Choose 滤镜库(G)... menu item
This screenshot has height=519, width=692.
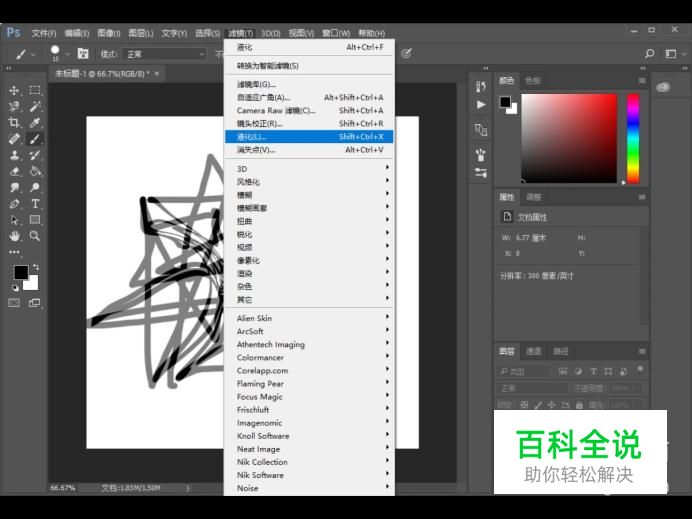point(309,84)
